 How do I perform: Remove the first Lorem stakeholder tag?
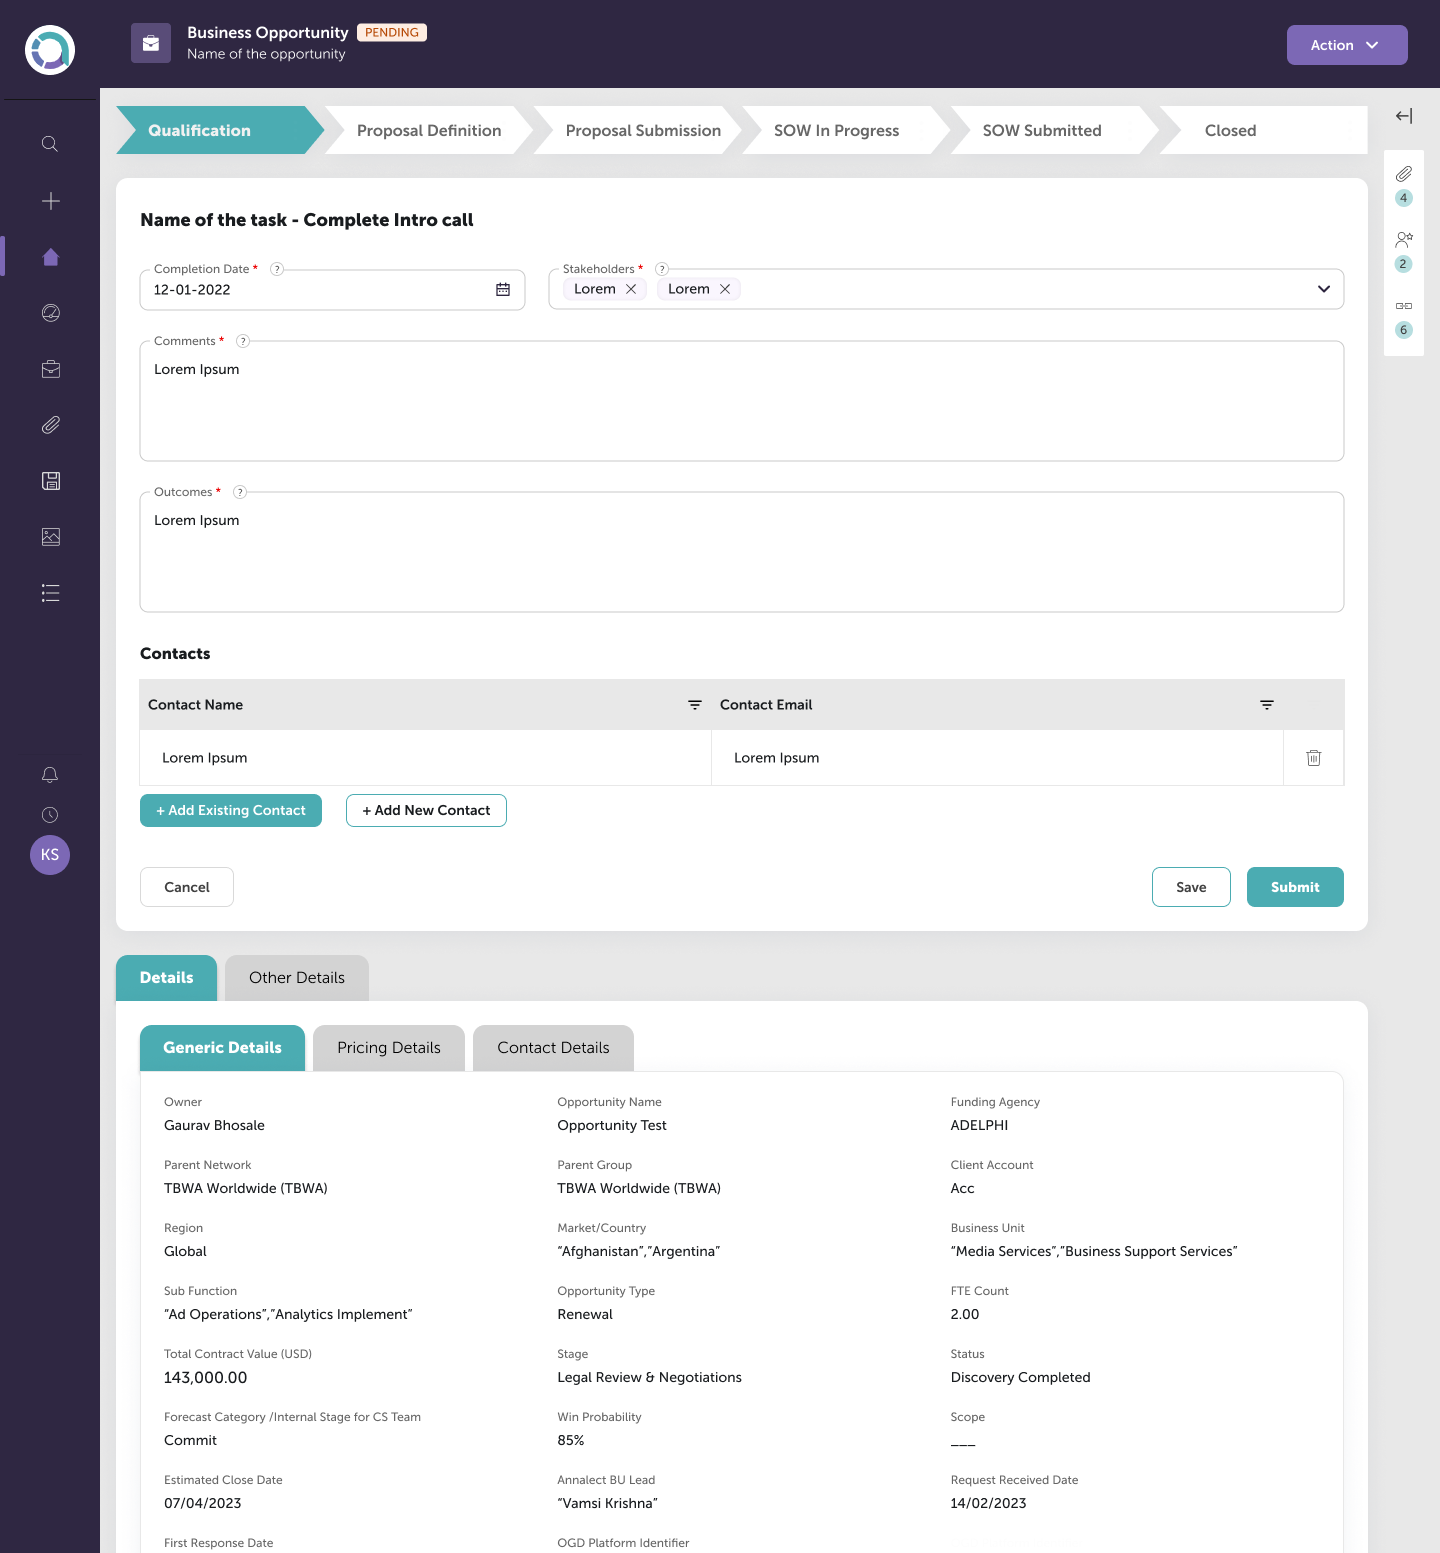pos(631,289)
